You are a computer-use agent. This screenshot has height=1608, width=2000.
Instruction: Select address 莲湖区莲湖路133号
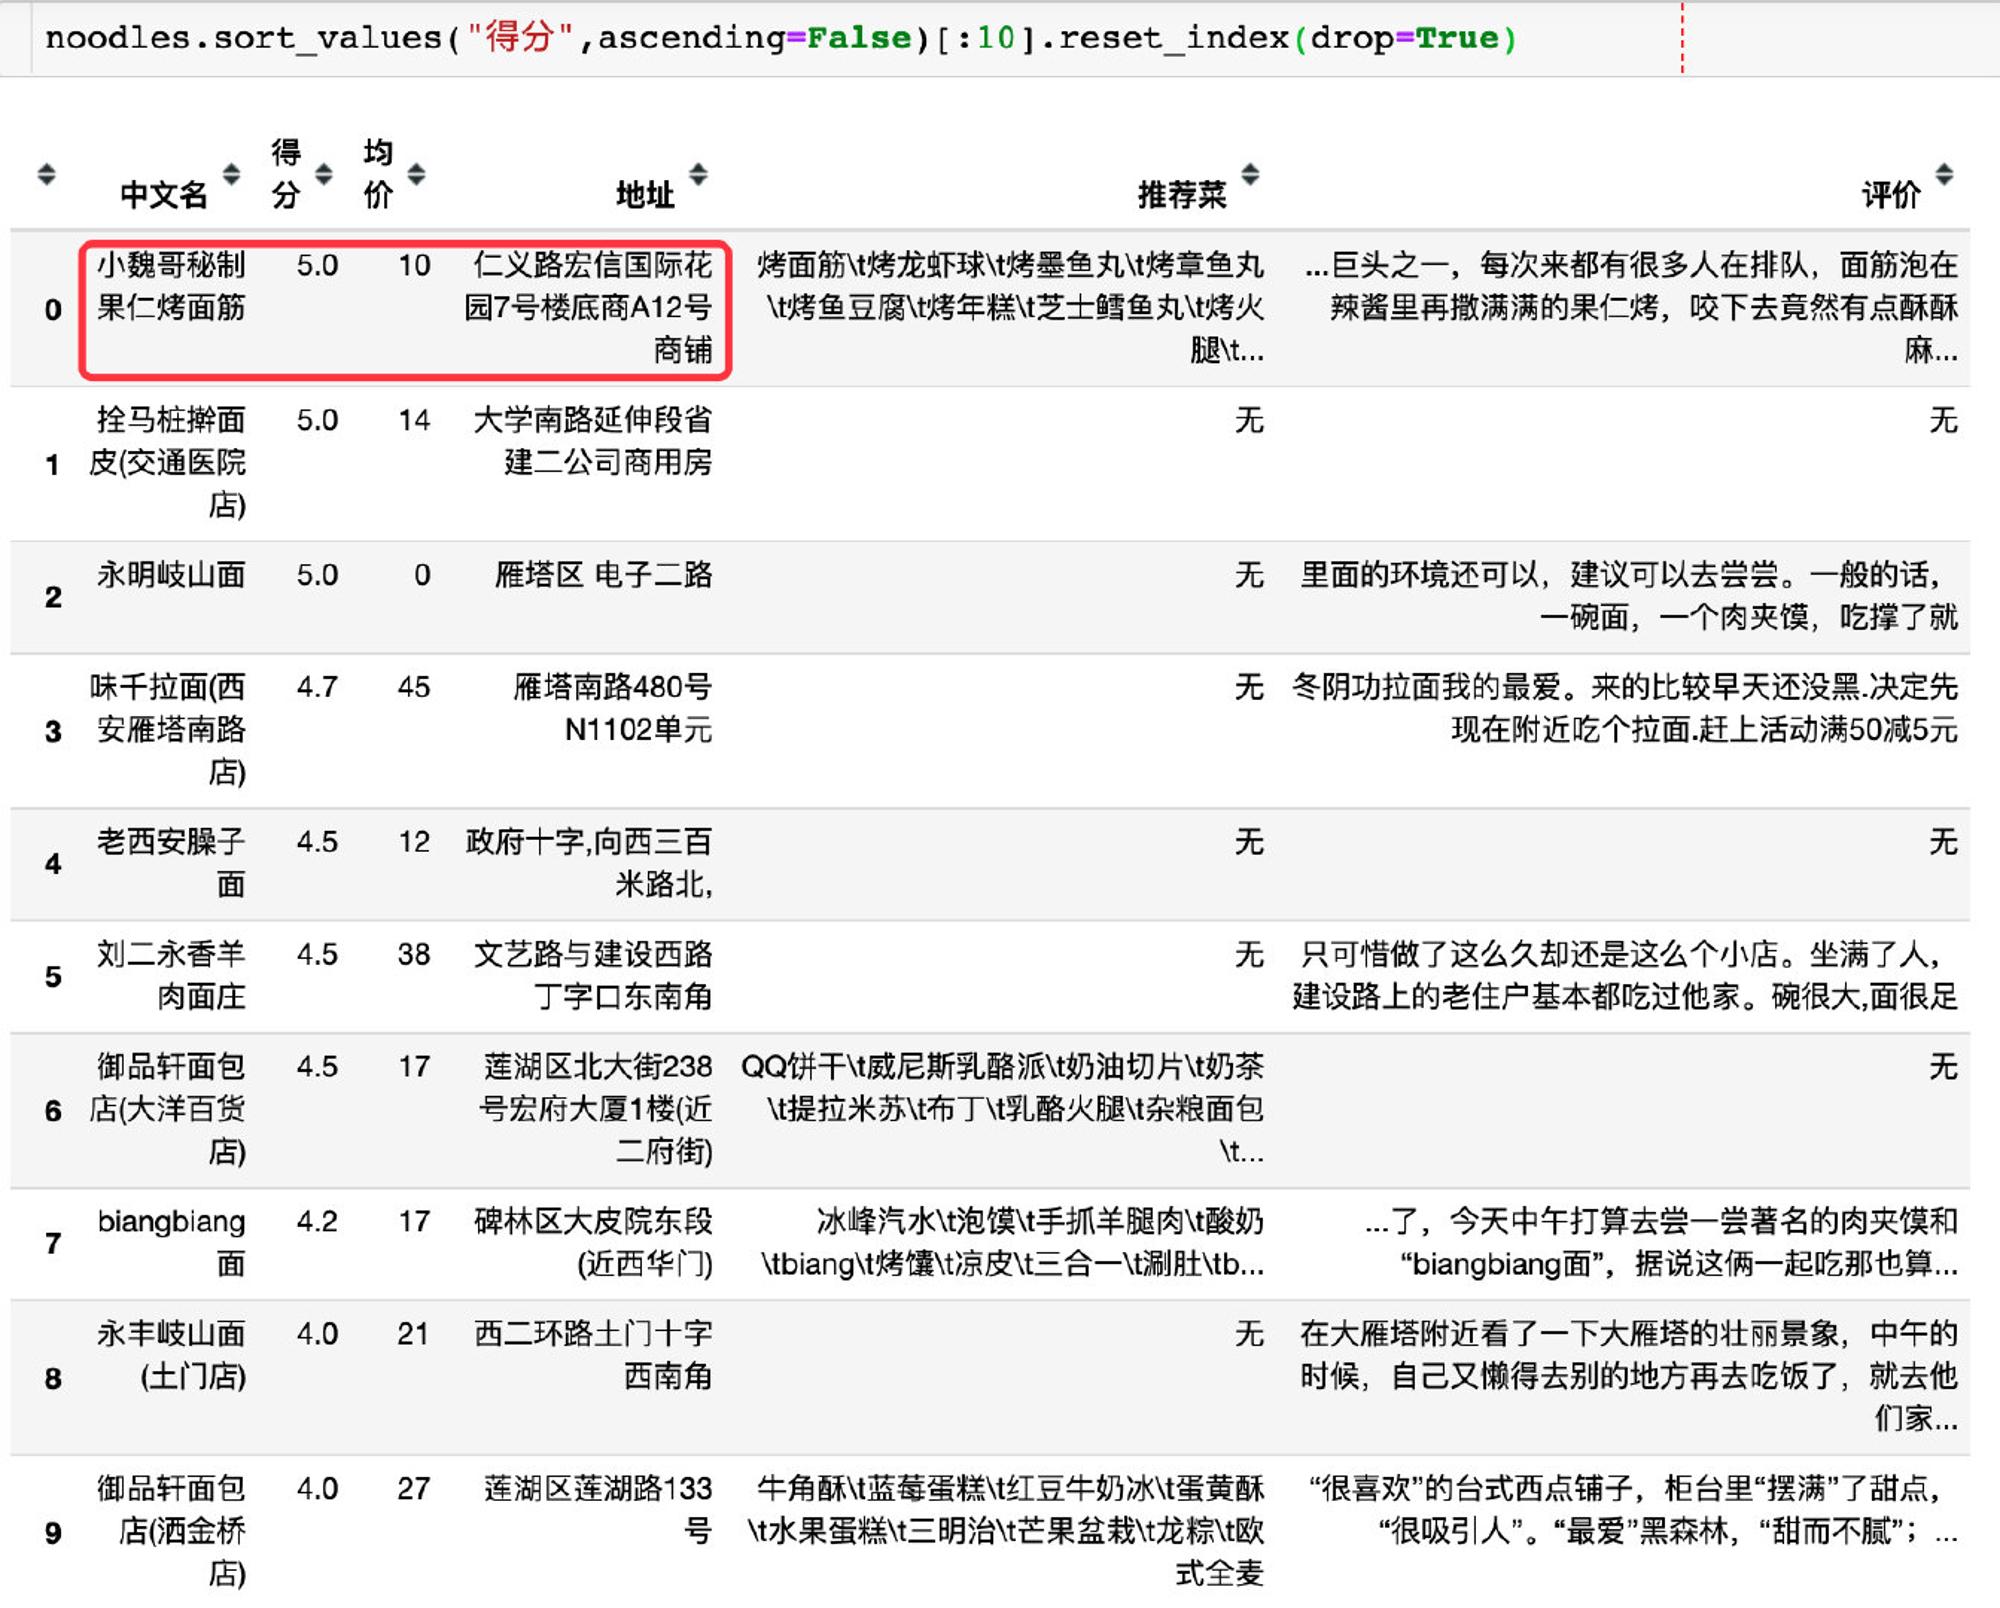pos(598,1509)
